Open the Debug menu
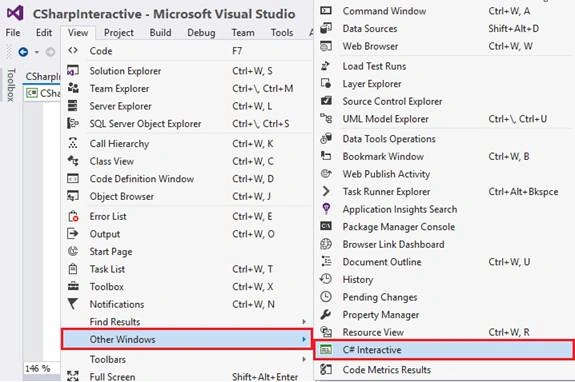575x382 pixels. [201, 33]
